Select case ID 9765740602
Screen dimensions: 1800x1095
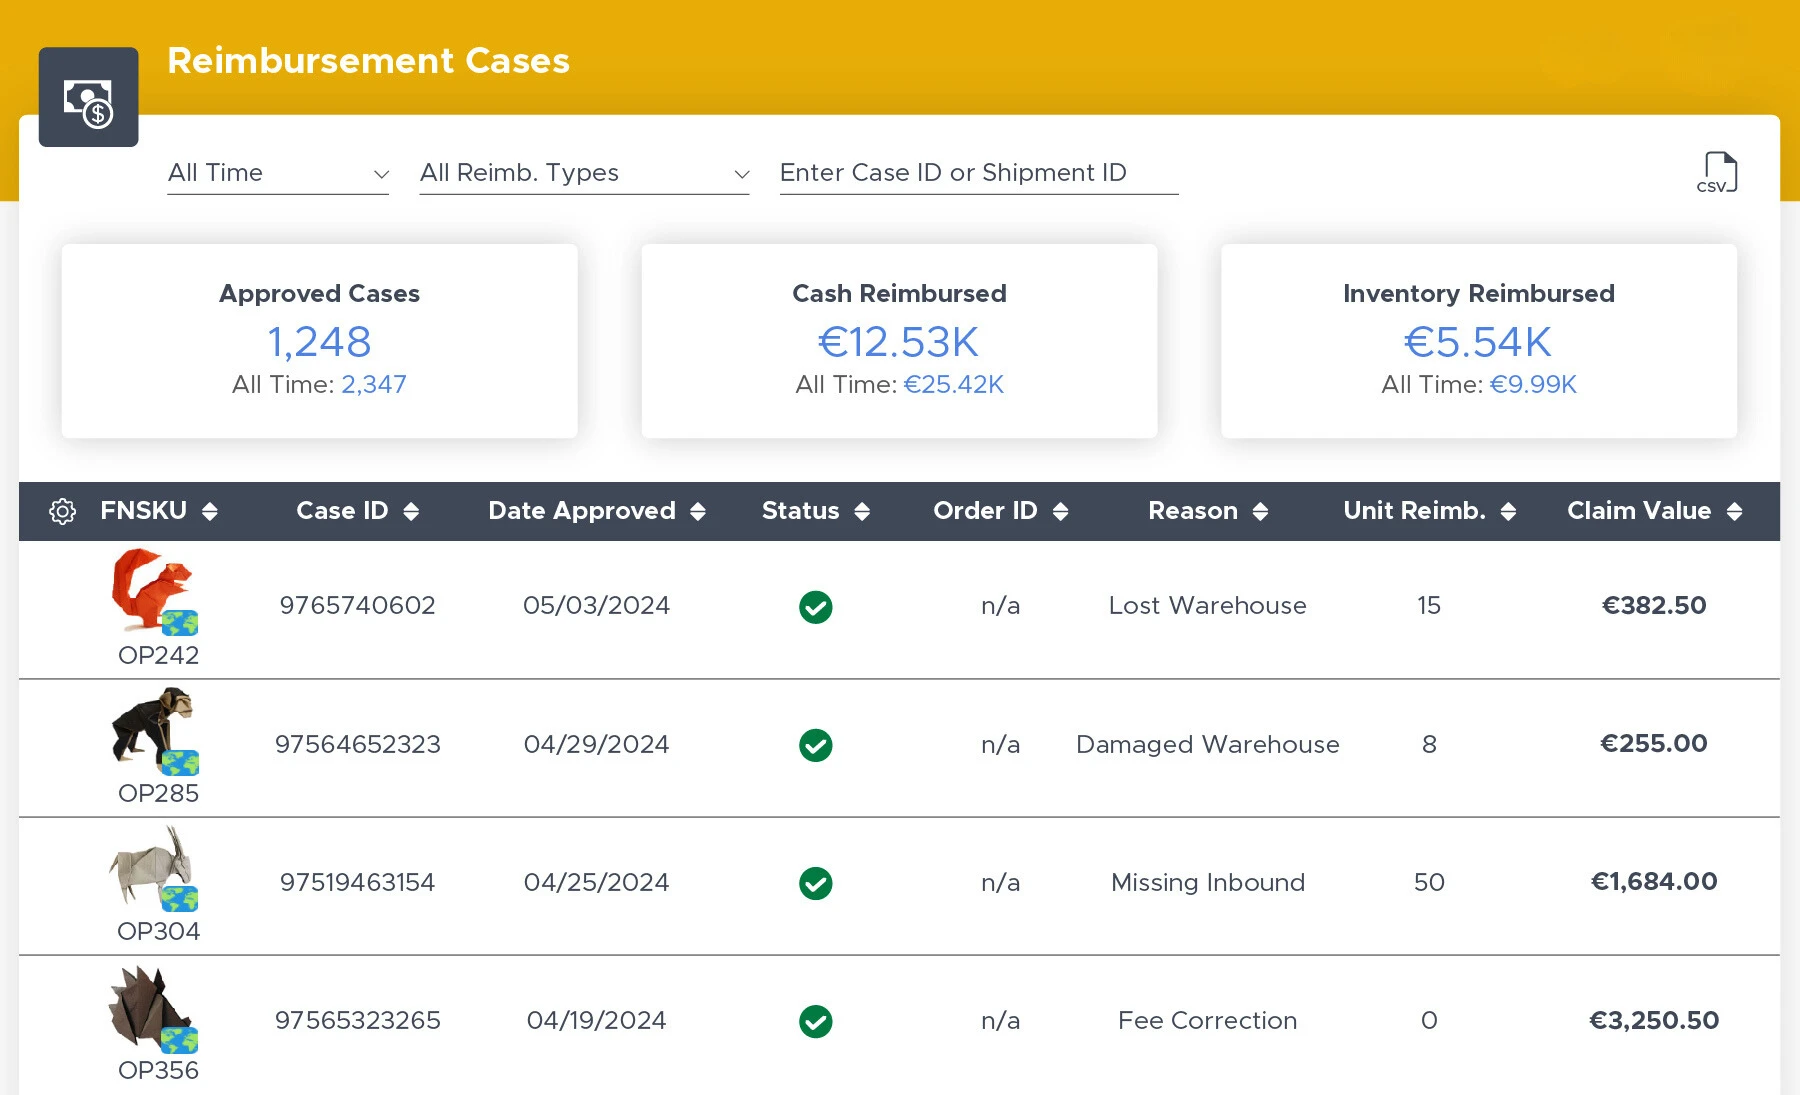tap(357, 606)
